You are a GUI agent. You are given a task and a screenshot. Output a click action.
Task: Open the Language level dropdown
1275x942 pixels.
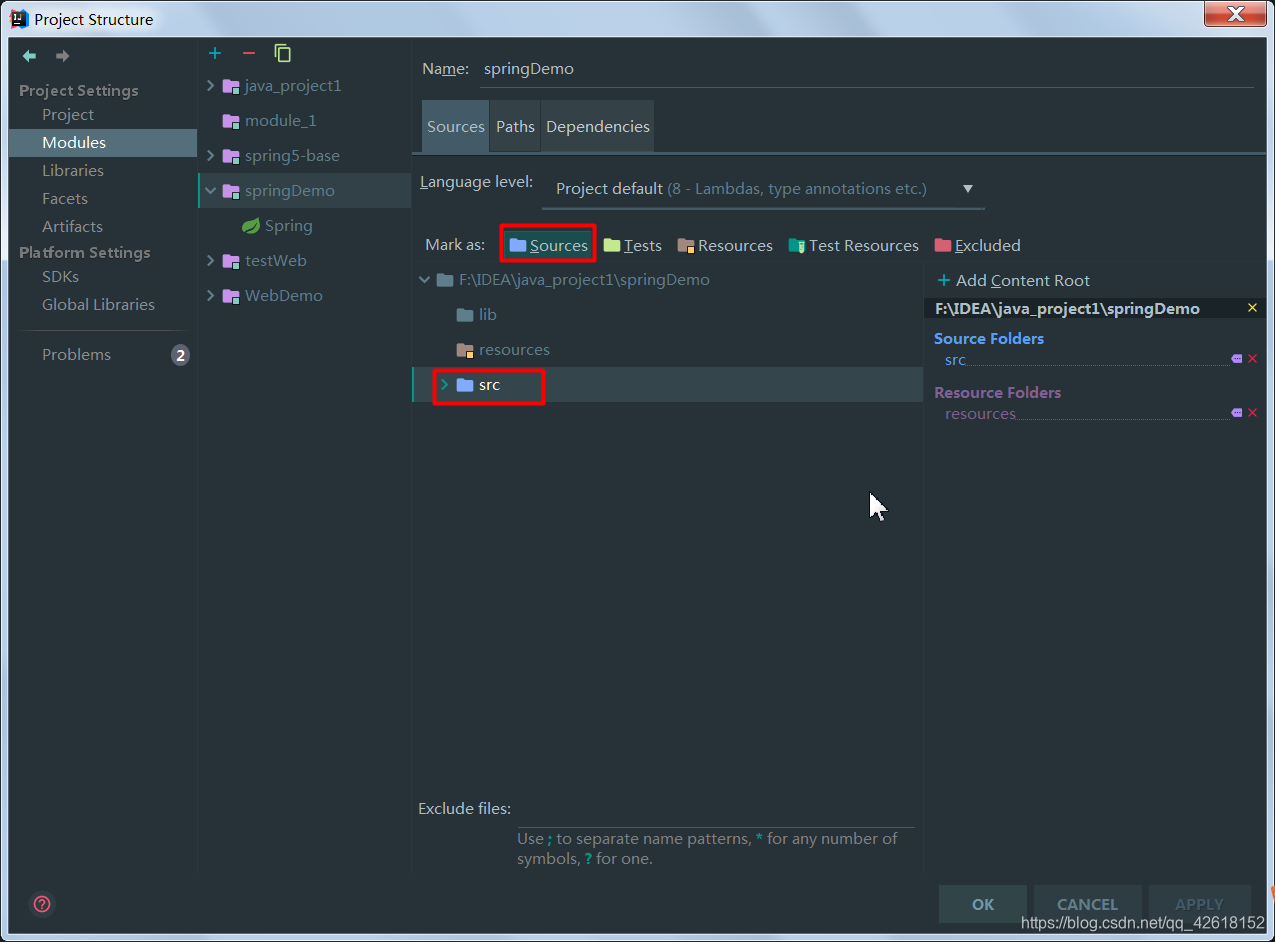click(x=763, y=189)
